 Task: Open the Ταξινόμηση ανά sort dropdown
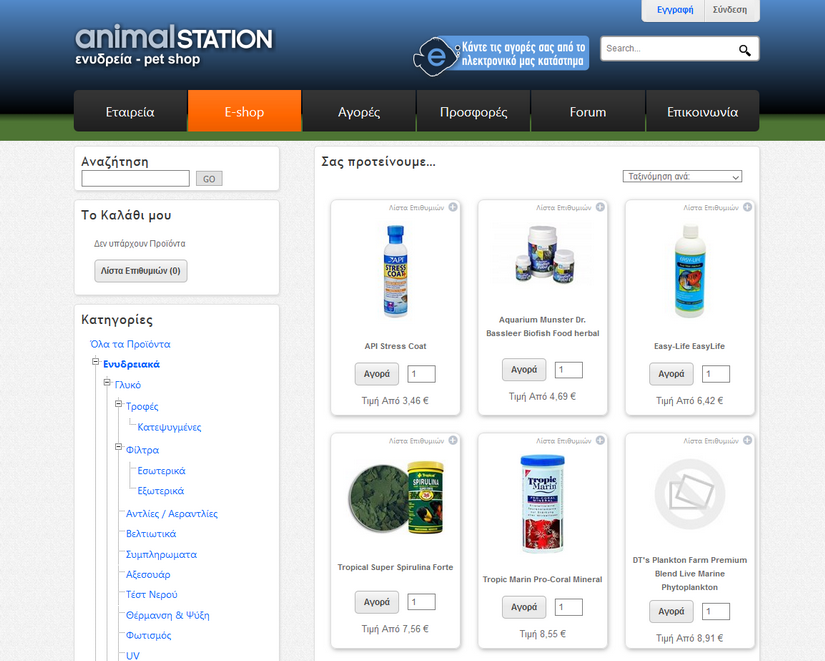(682, 177)
